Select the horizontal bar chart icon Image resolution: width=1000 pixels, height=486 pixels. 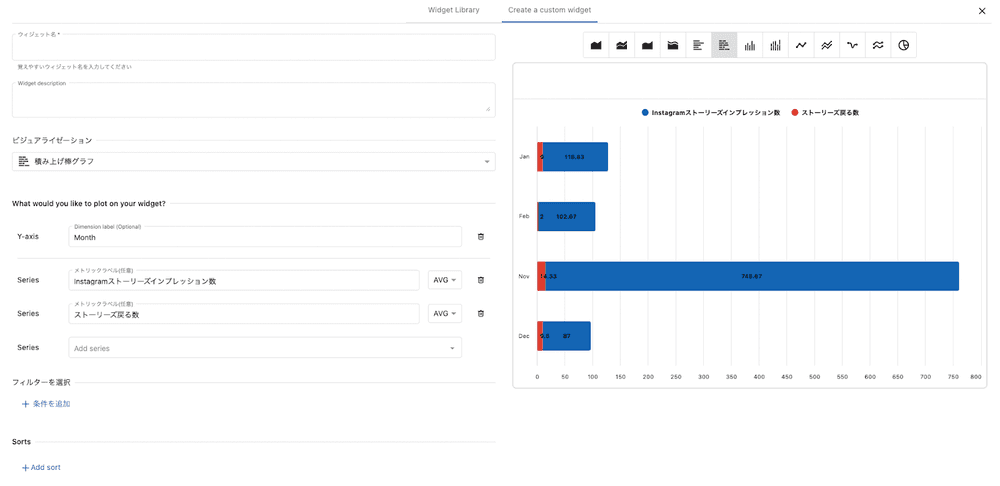699,45
